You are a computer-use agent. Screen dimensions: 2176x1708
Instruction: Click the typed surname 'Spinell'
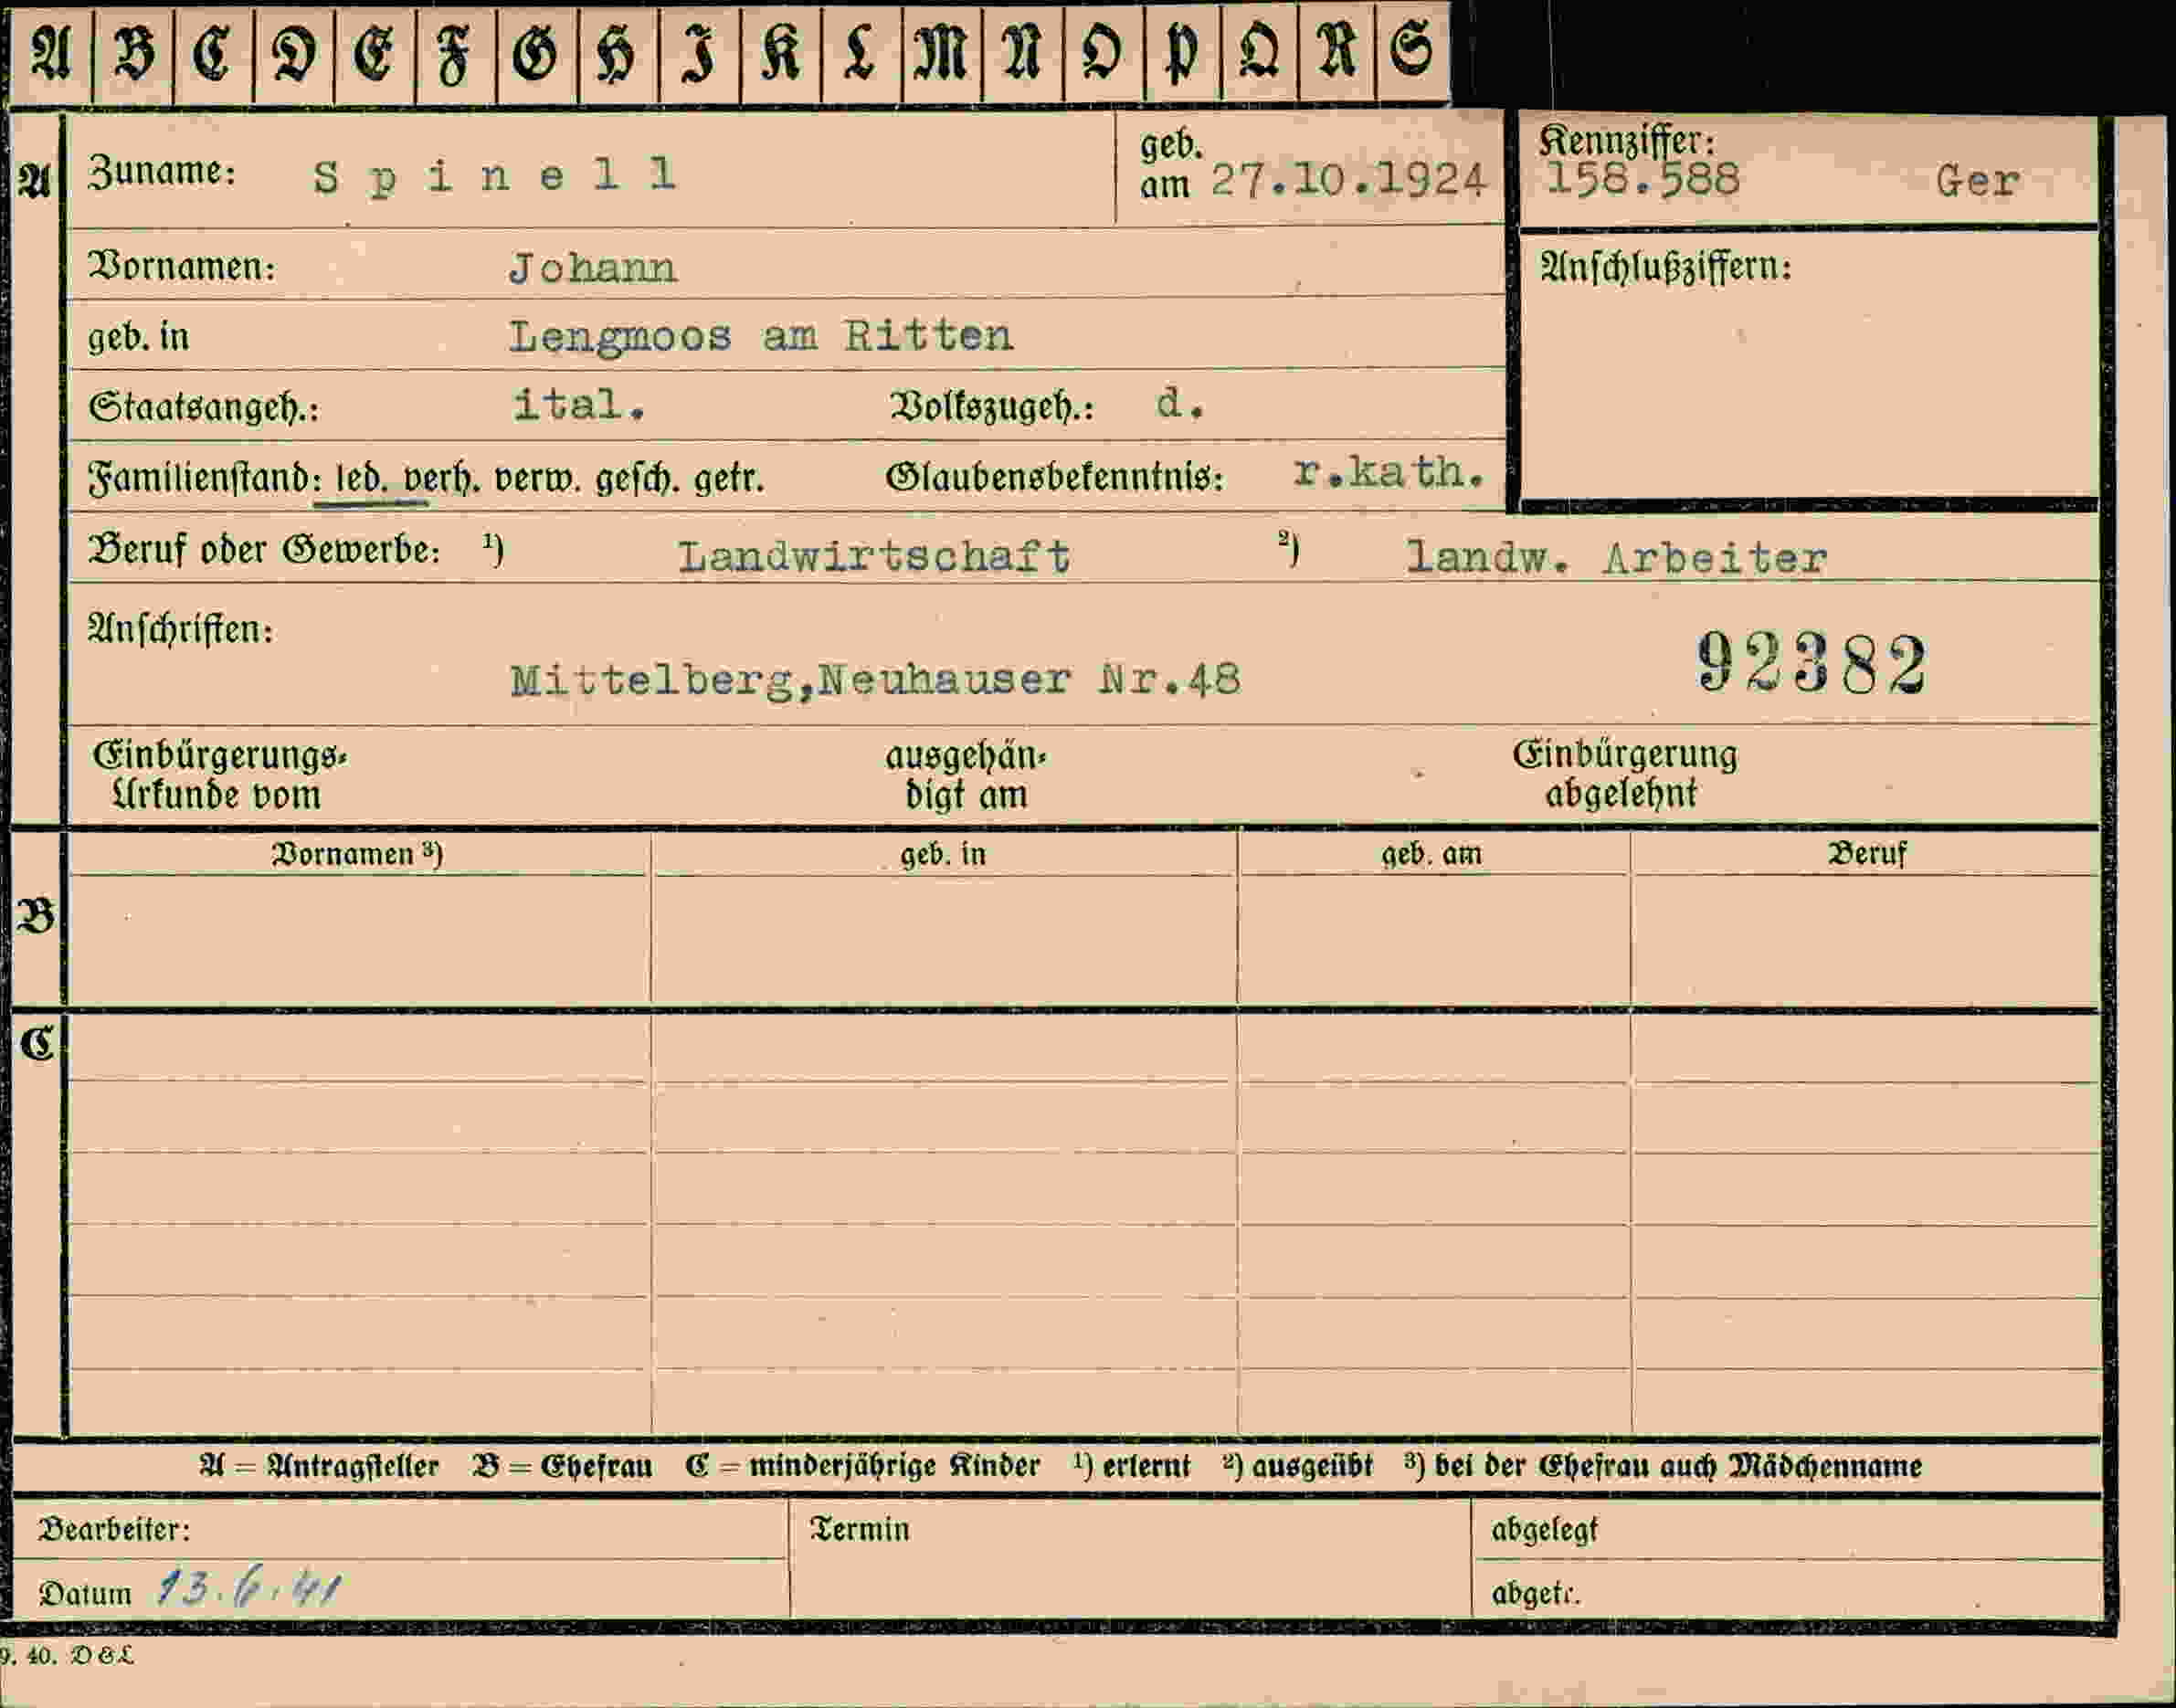point(495,177)
